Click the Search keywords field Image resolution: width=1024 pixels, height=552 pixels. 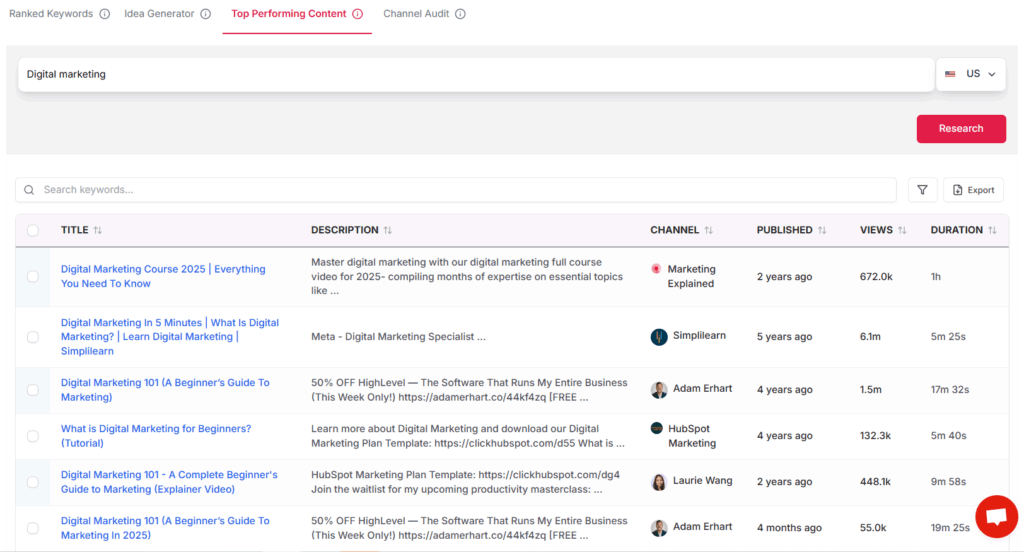point(456,190)
